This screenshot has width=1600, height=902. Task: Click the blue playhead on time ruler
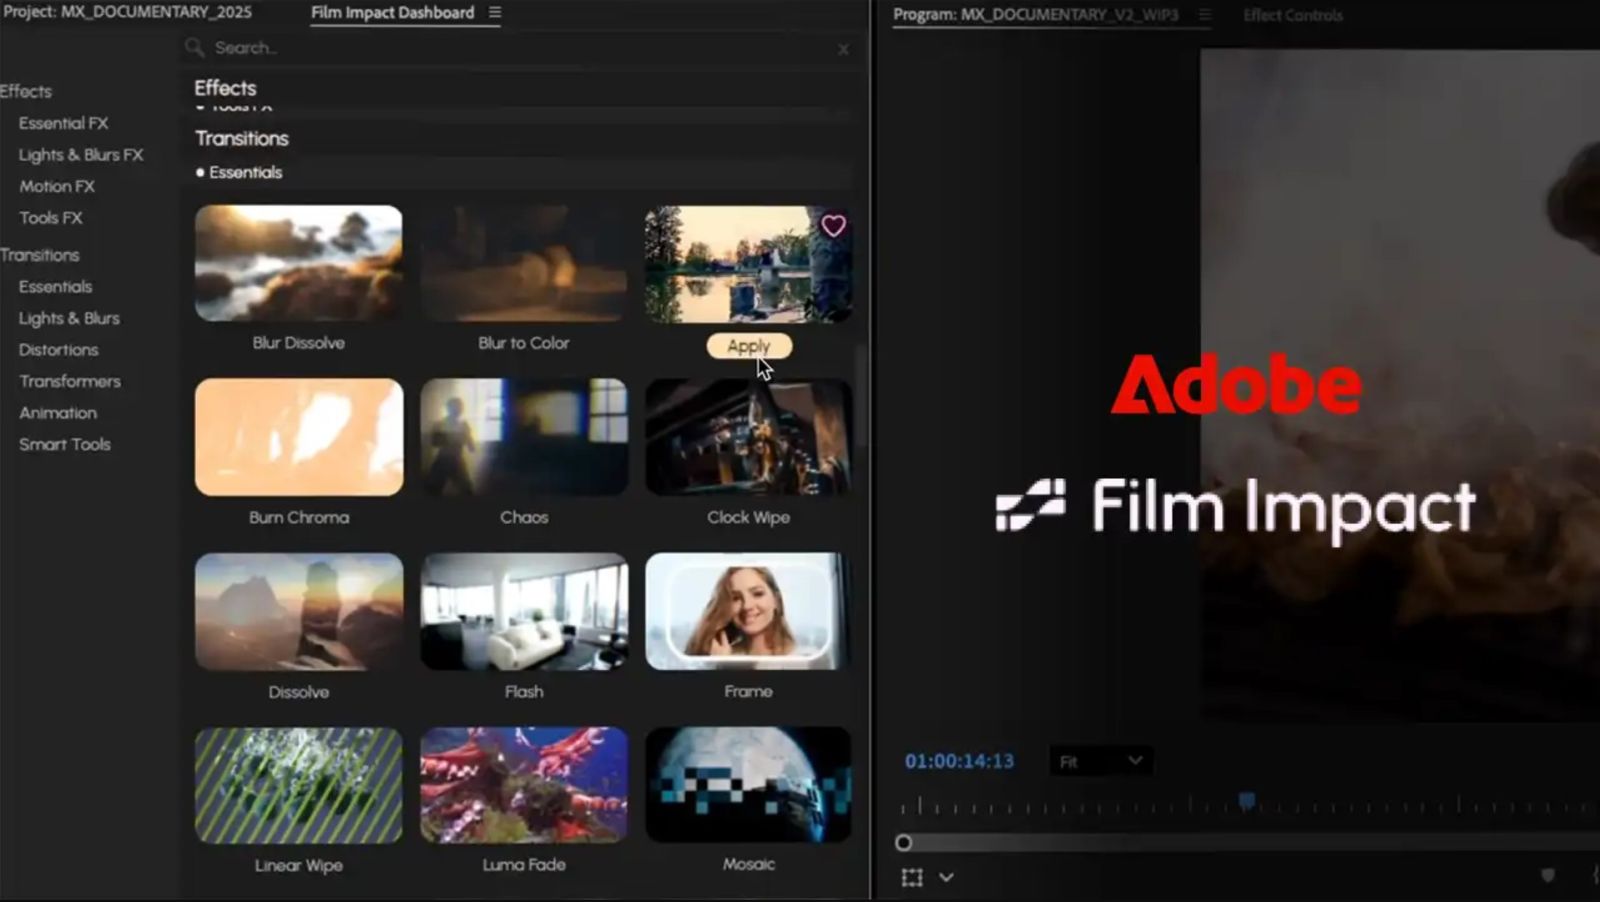[x=1247, y=801]
